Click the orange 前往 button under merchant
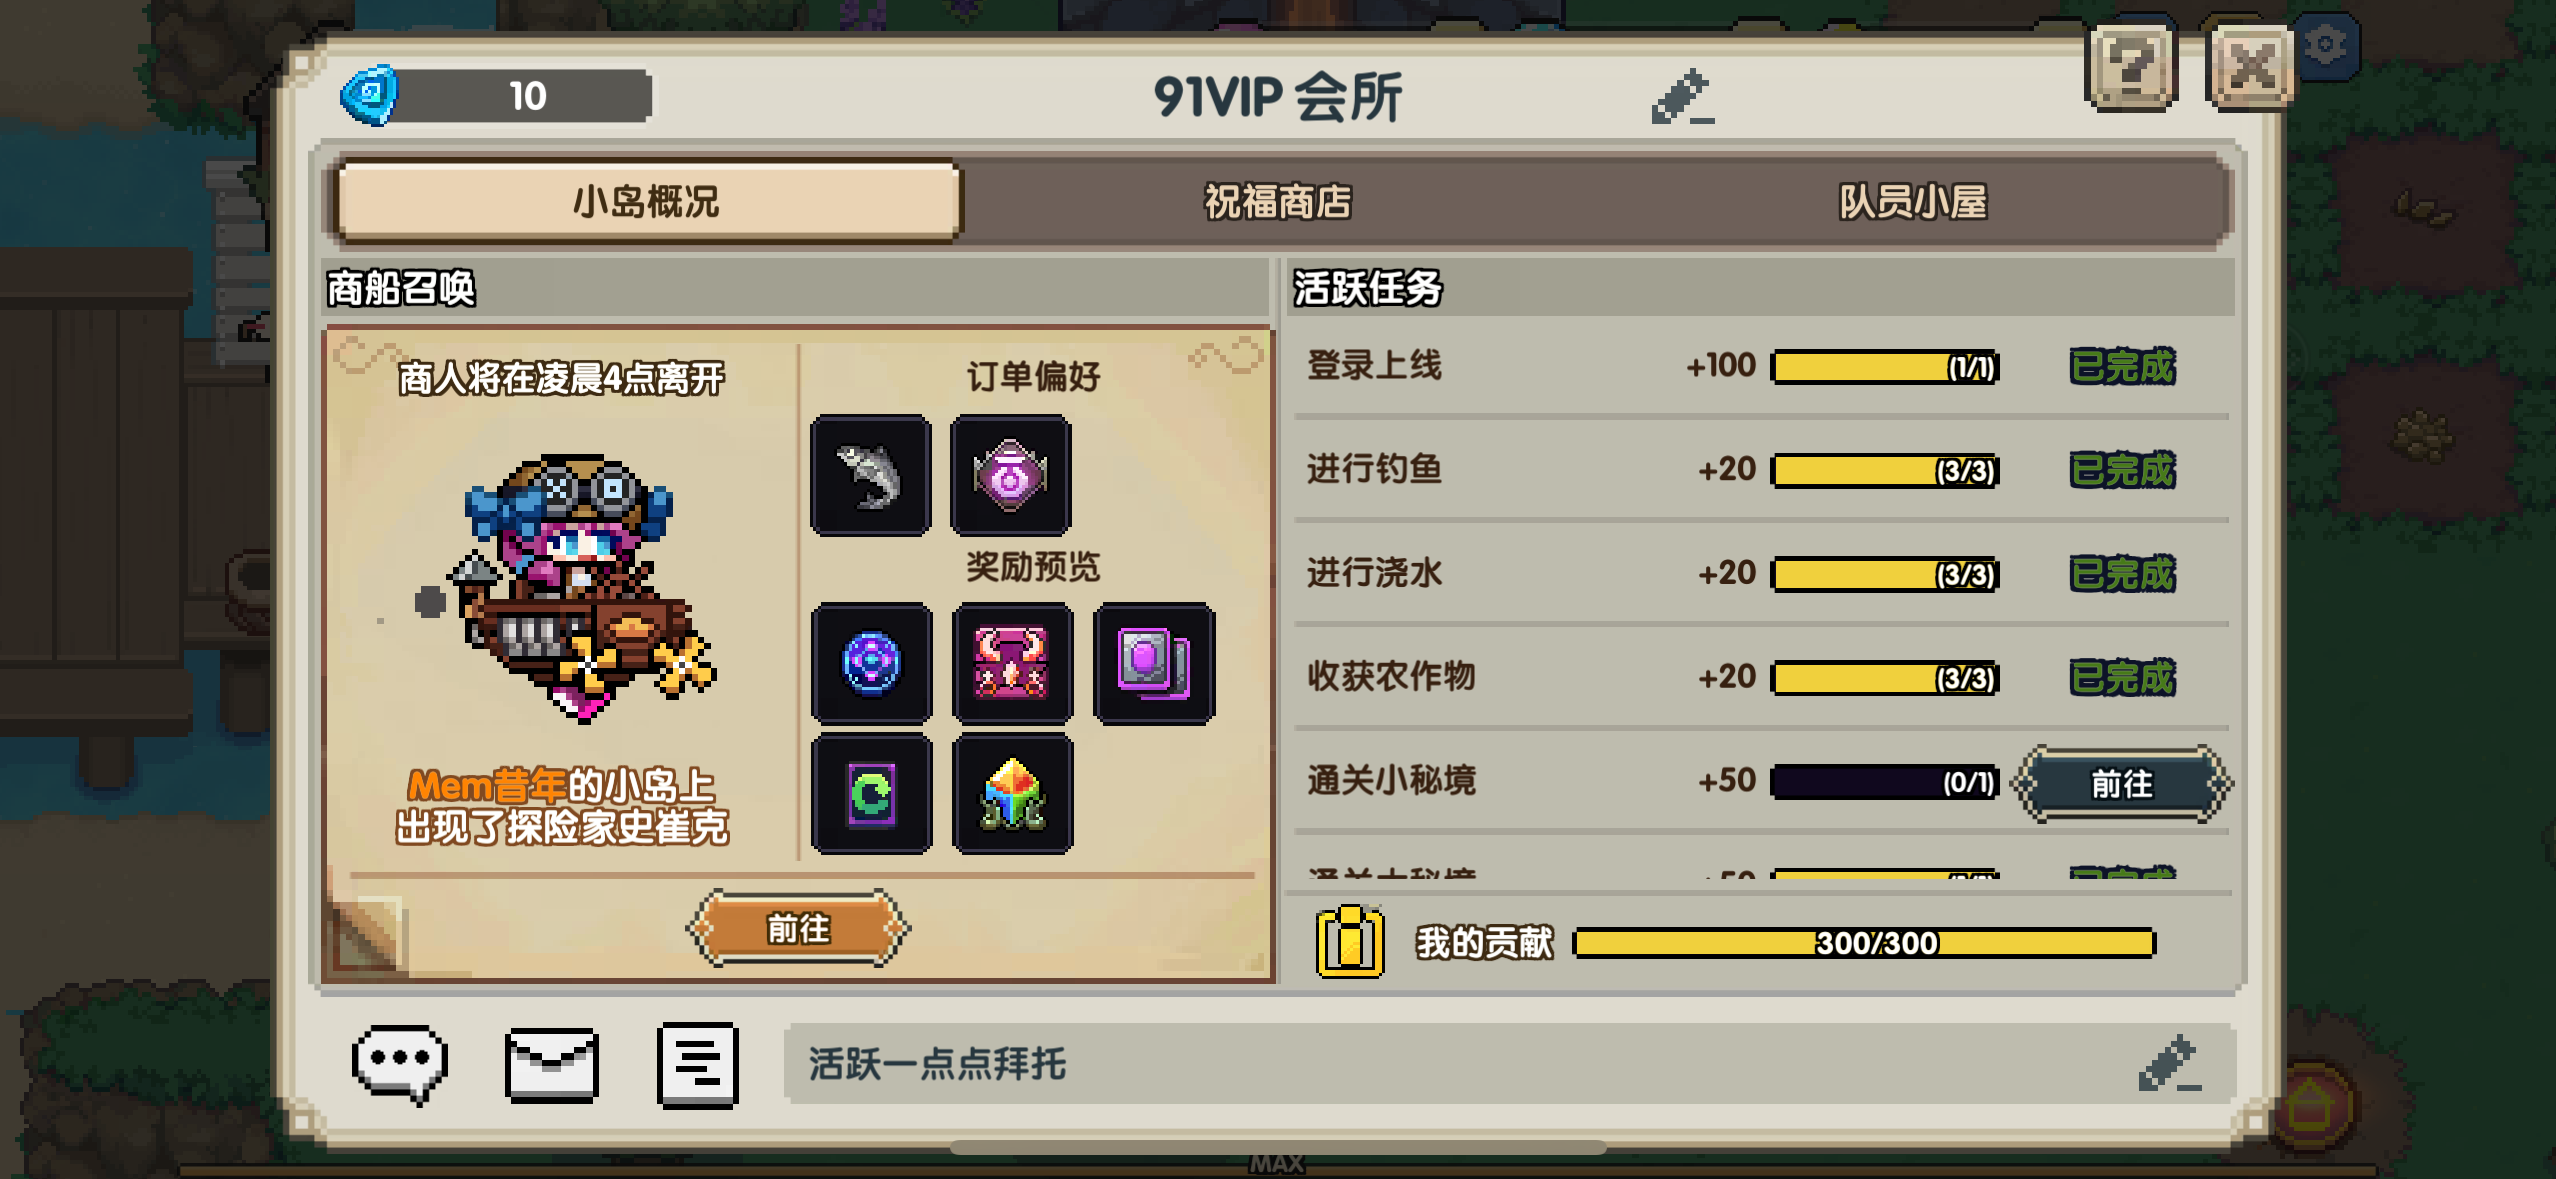 [797, 928]
